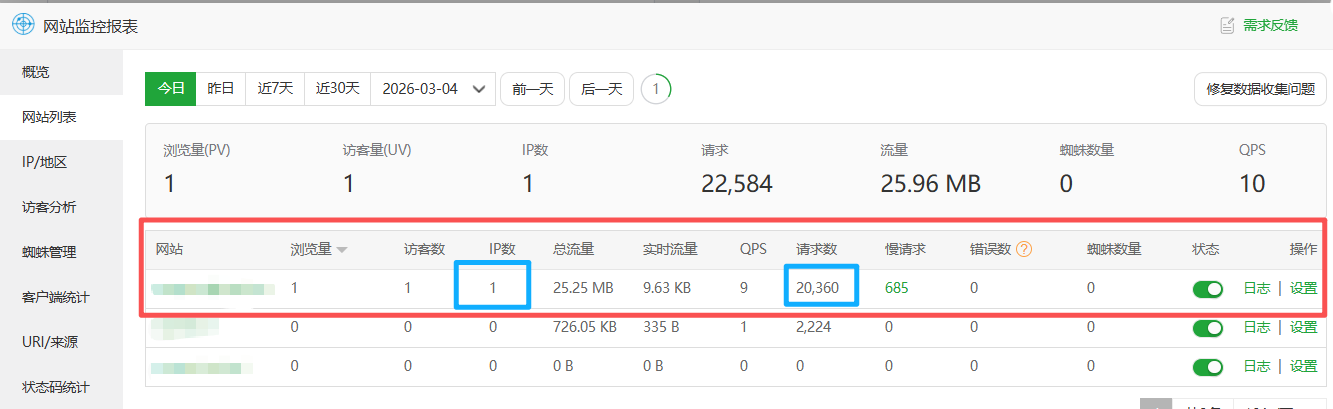
Task: Open 设置 for the 0 B site
Action: [1303, 366]
